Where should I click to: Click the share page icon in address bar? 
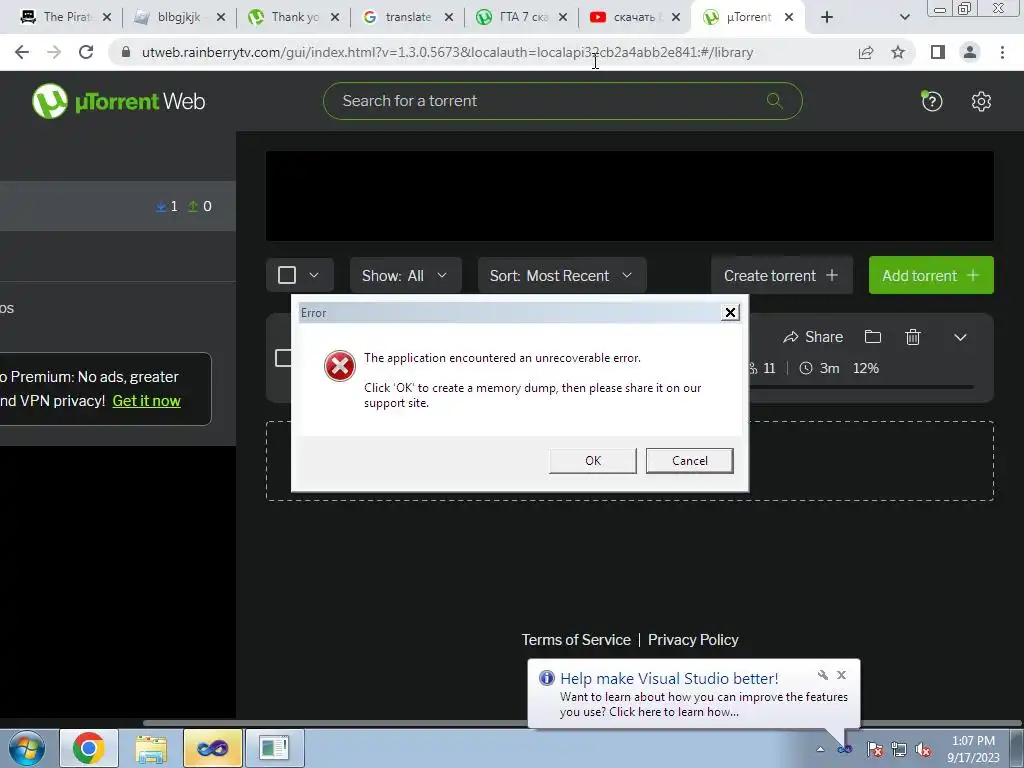coord(866,52)
